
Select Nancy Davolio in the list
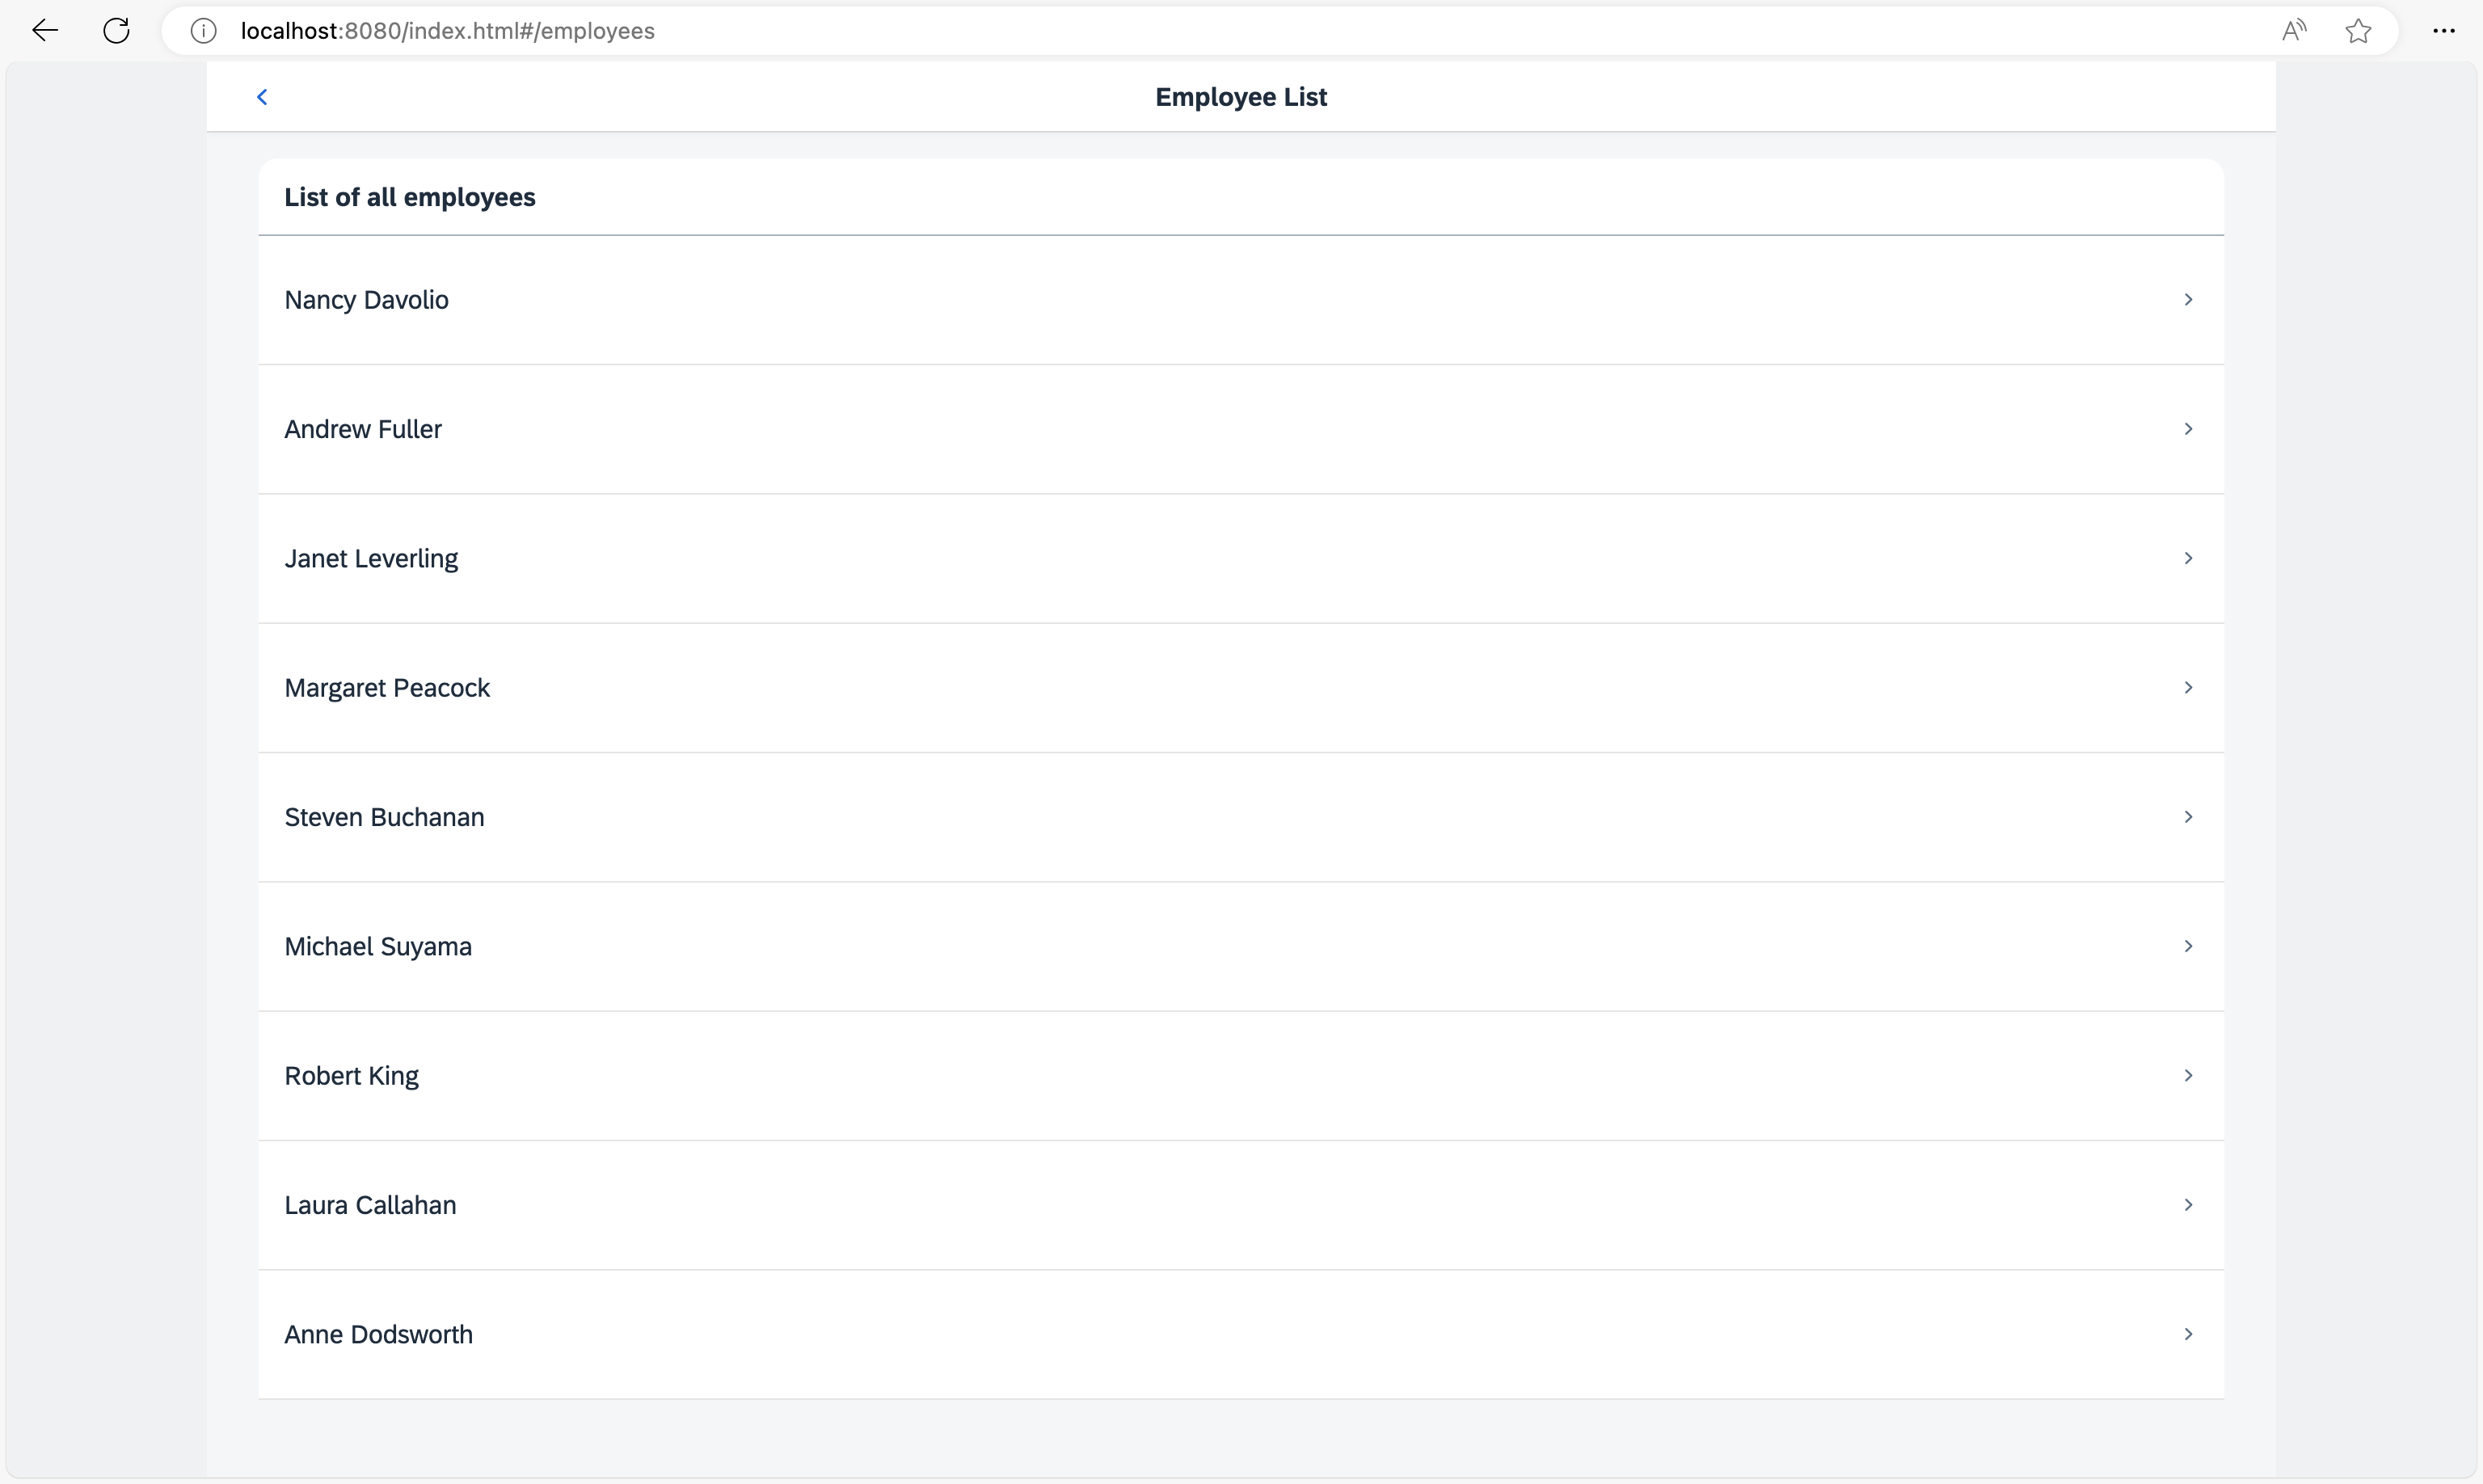pos(1240,300)
